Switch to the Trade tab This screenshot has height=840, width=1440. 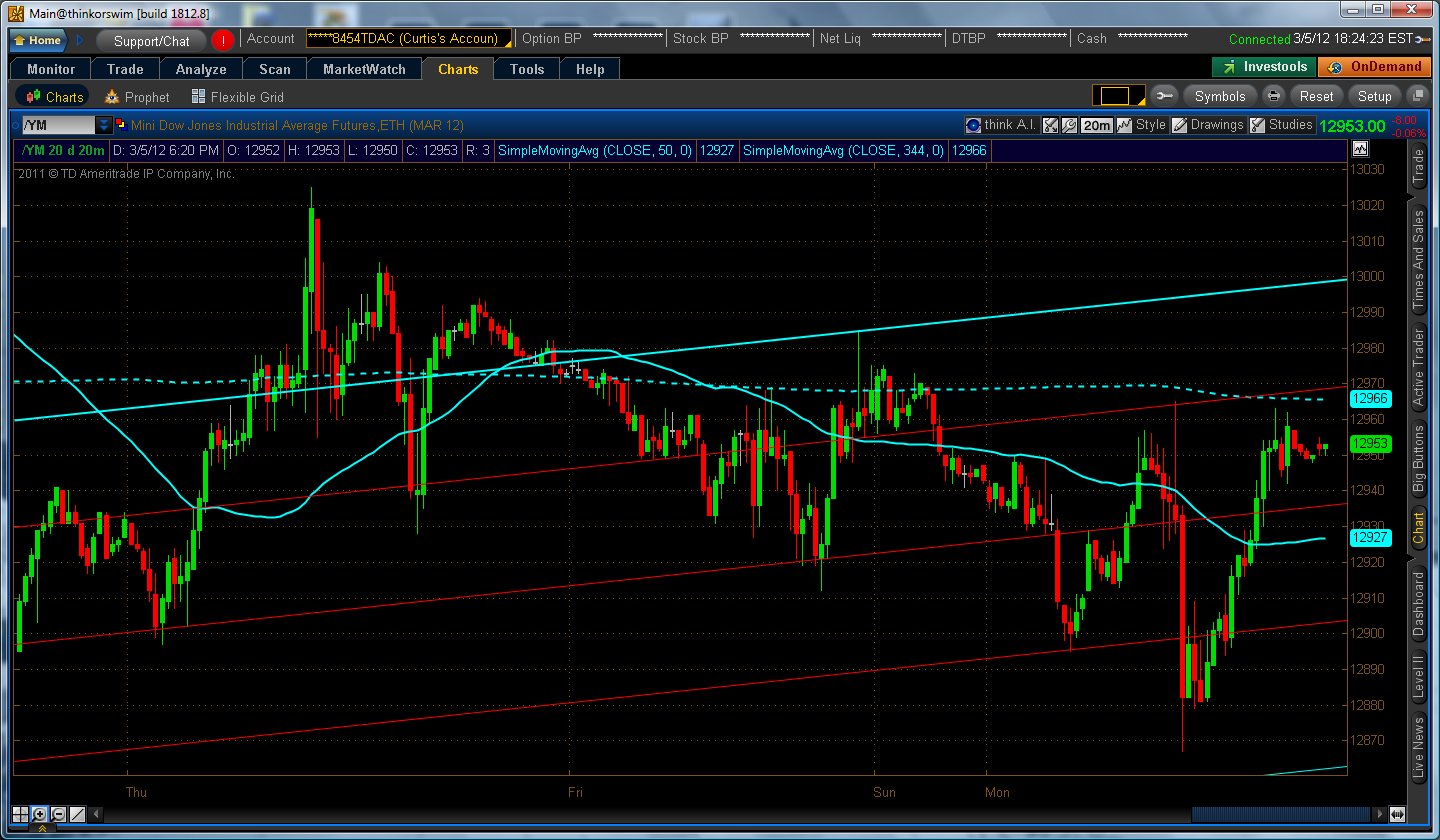pyautogui.click(x=126, y=69)
